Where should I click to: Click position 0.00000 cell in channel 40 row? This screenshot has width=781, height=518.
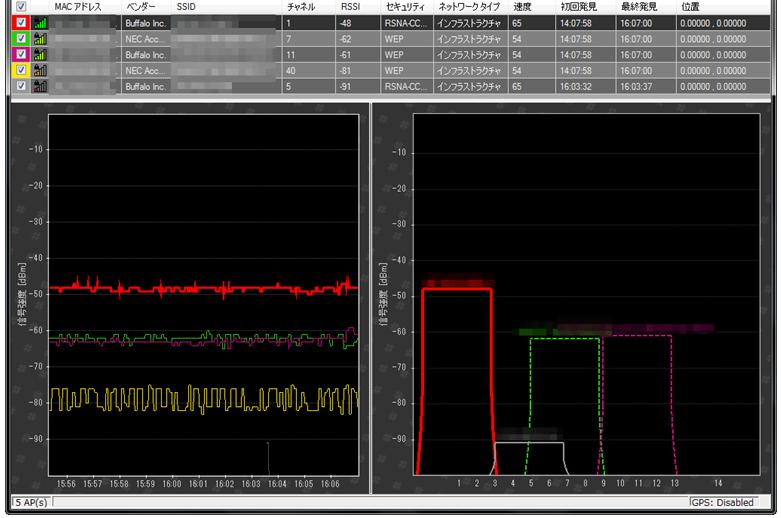(x=713, y=71)
